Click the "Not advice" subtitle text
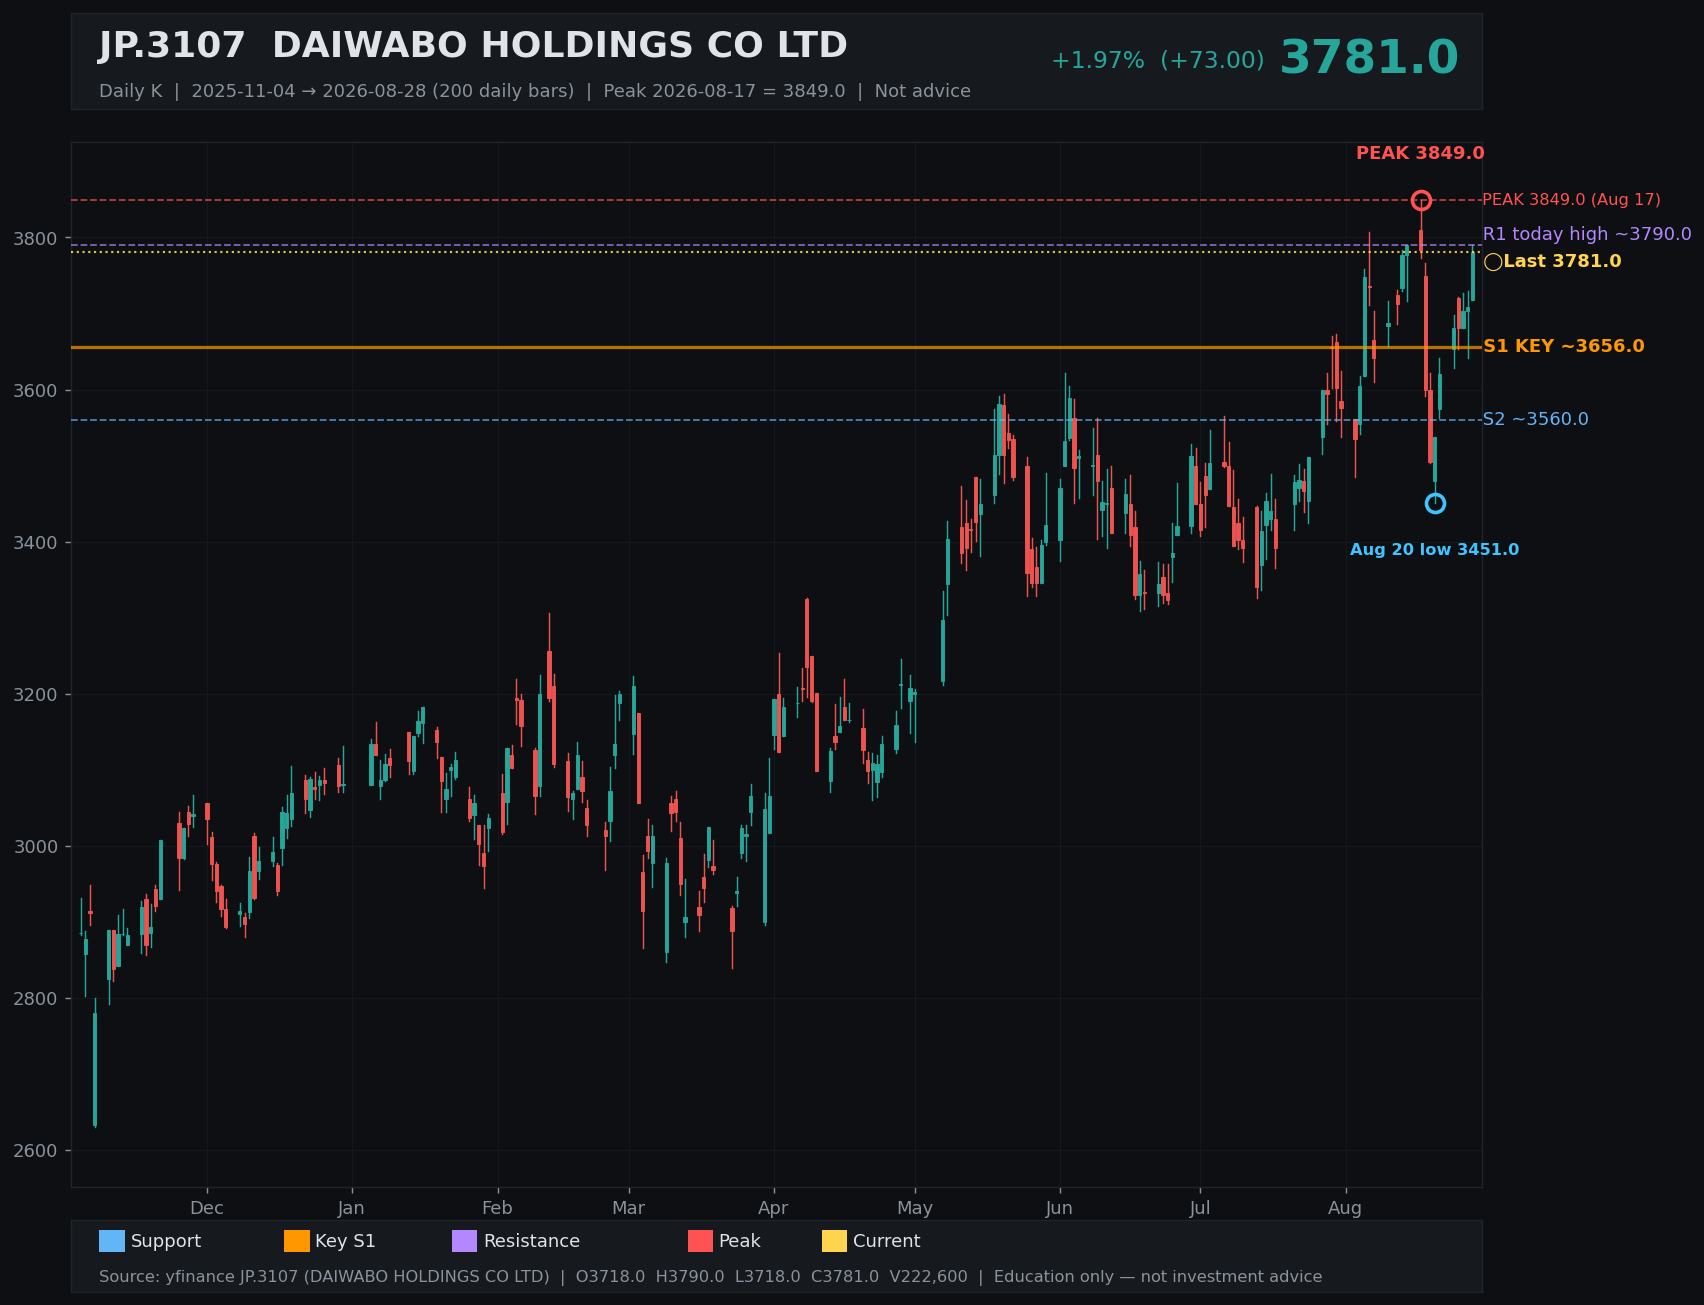The height and width of the screenshot is (1305, 1704). pos(923,91)
